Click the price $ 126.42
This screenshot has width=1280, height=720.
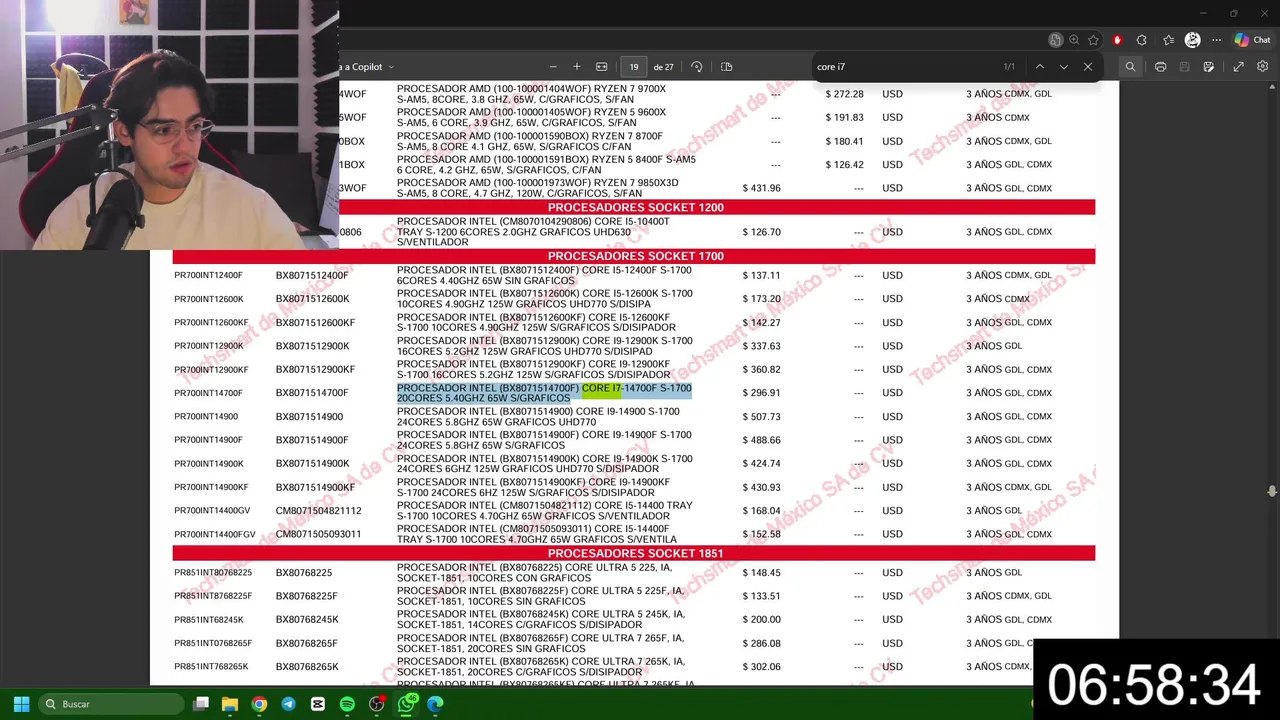[x=845, y=164]
